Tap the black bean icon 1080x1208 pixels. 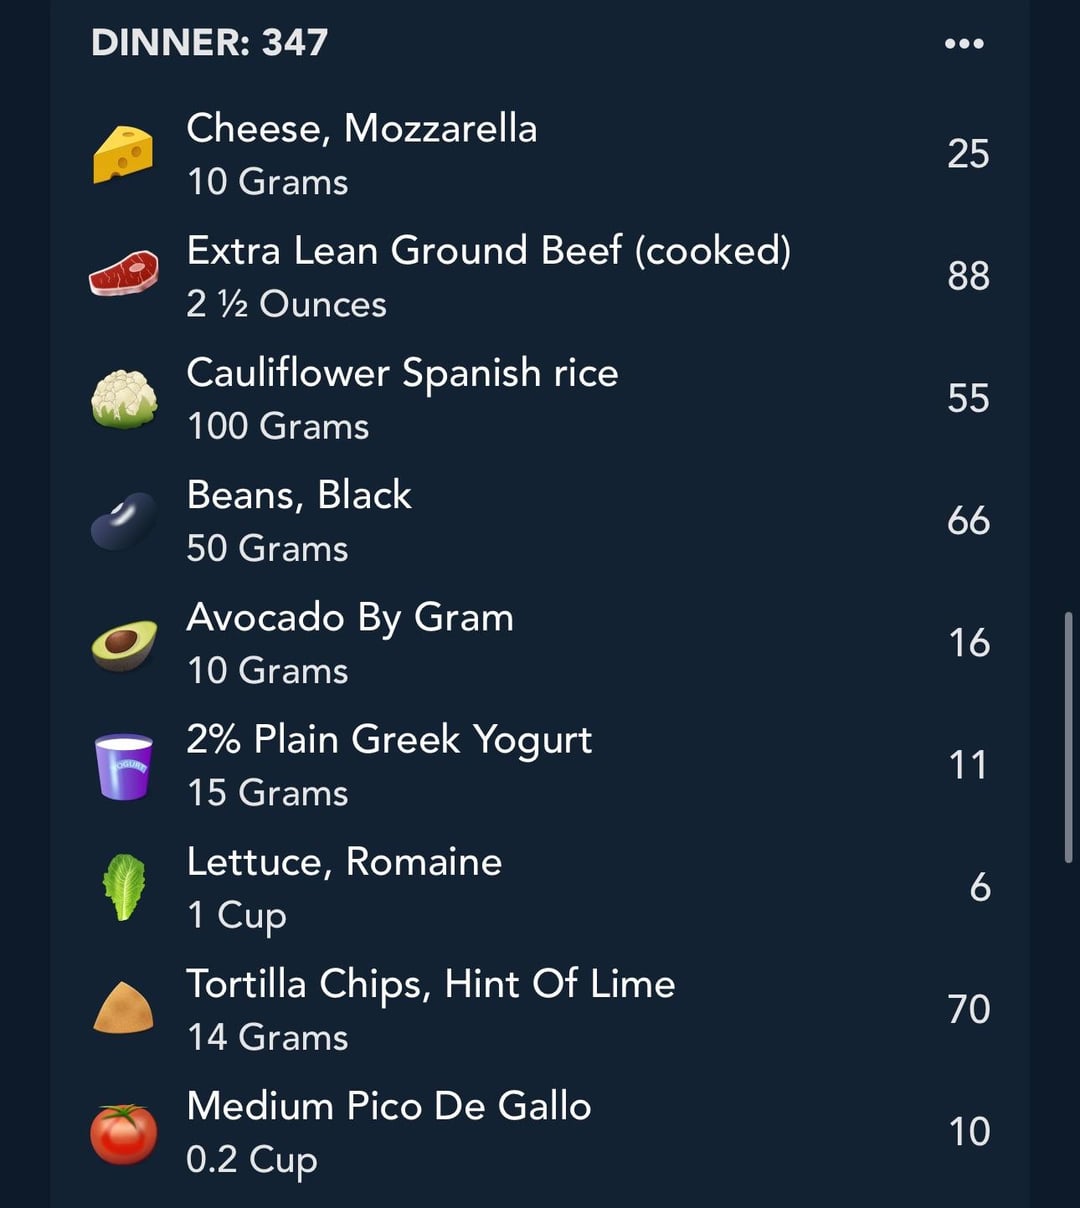tap(123, 521)
